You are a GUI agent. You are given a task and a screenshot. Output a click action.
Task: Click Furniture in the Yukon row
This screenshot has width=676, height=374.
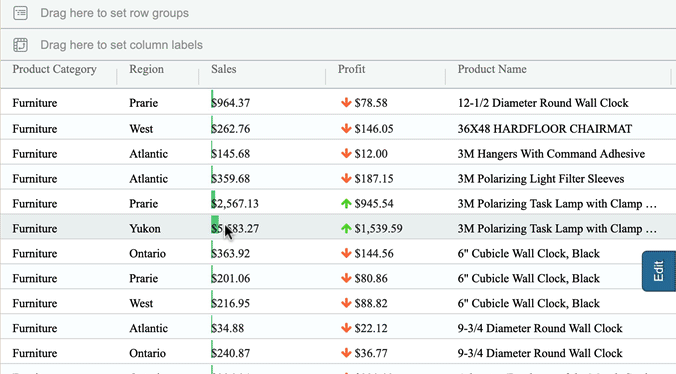34,229
